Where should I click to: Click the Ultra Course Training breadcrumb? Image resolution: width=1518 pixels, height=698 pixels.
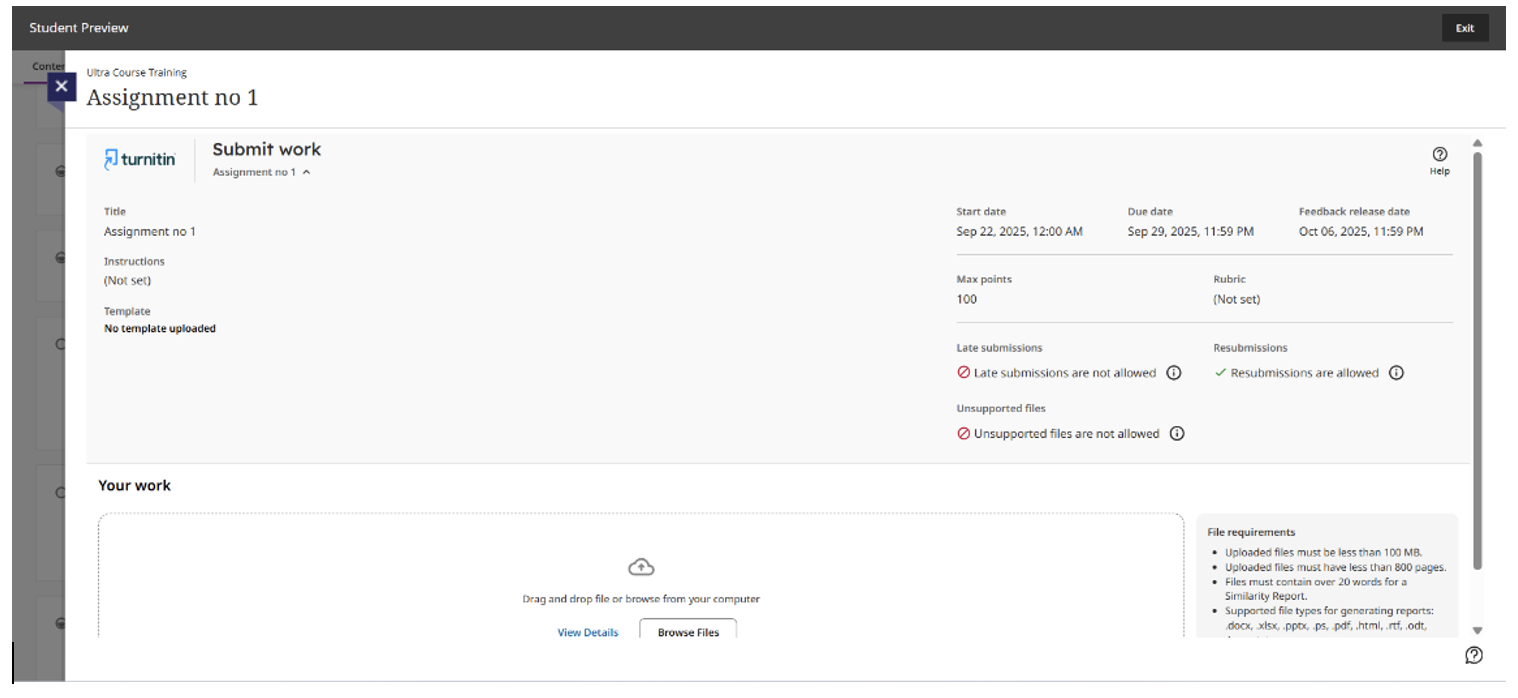tap(136, 72)
